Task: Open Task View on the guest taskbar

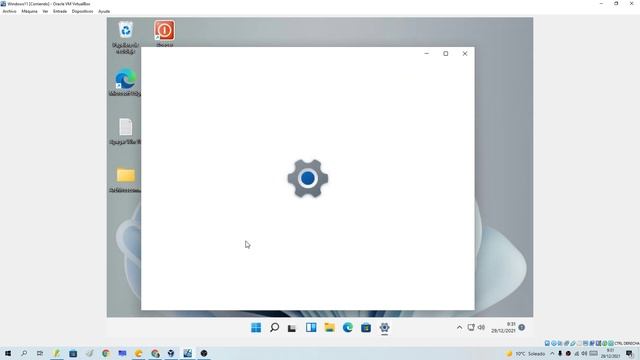Action: [x=292, y=327]
